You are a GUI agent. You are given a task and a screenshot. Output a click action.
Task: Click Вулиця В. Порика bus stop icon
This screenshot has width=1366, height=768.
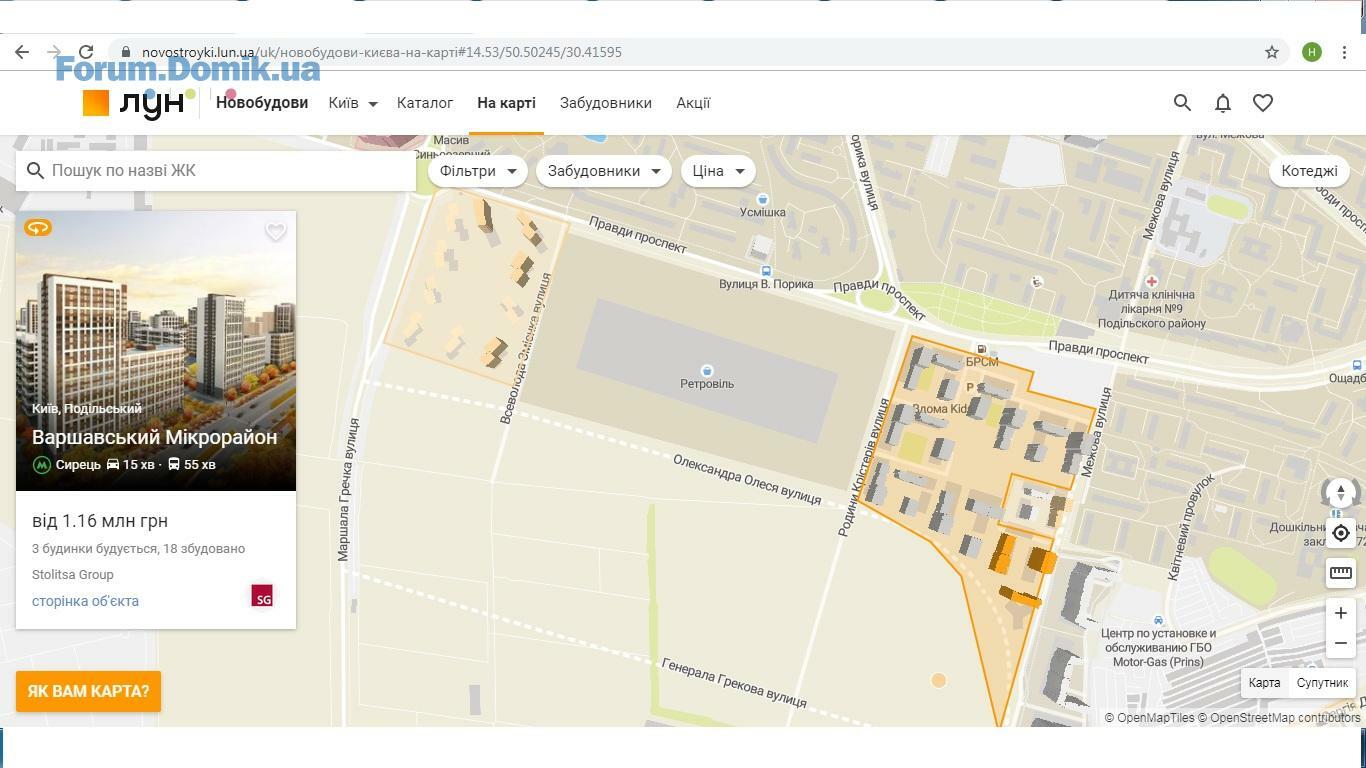(x=766, y=271)
